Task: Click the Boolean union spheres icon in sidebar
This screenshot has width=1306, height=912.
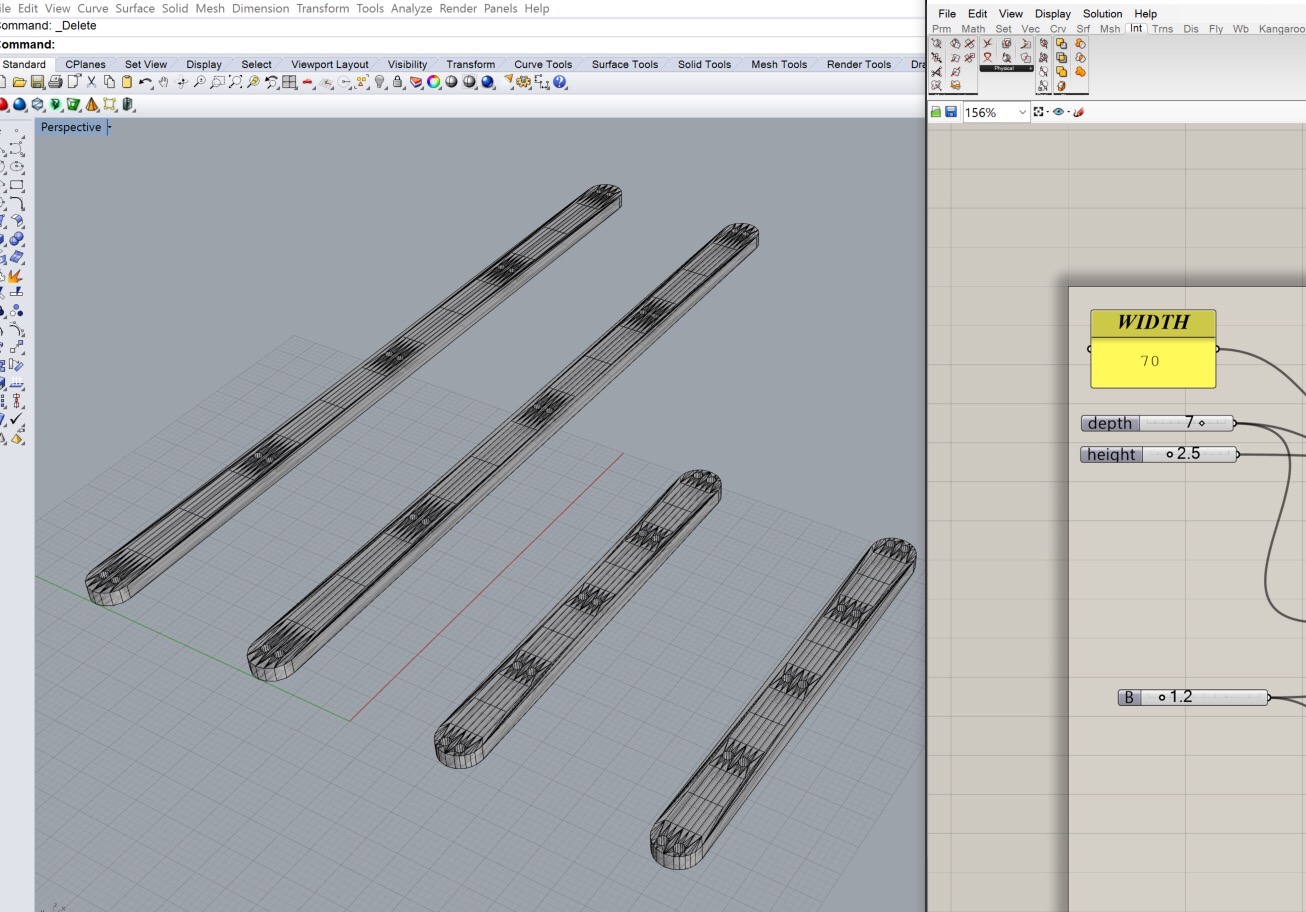Action: click(16, 238)
